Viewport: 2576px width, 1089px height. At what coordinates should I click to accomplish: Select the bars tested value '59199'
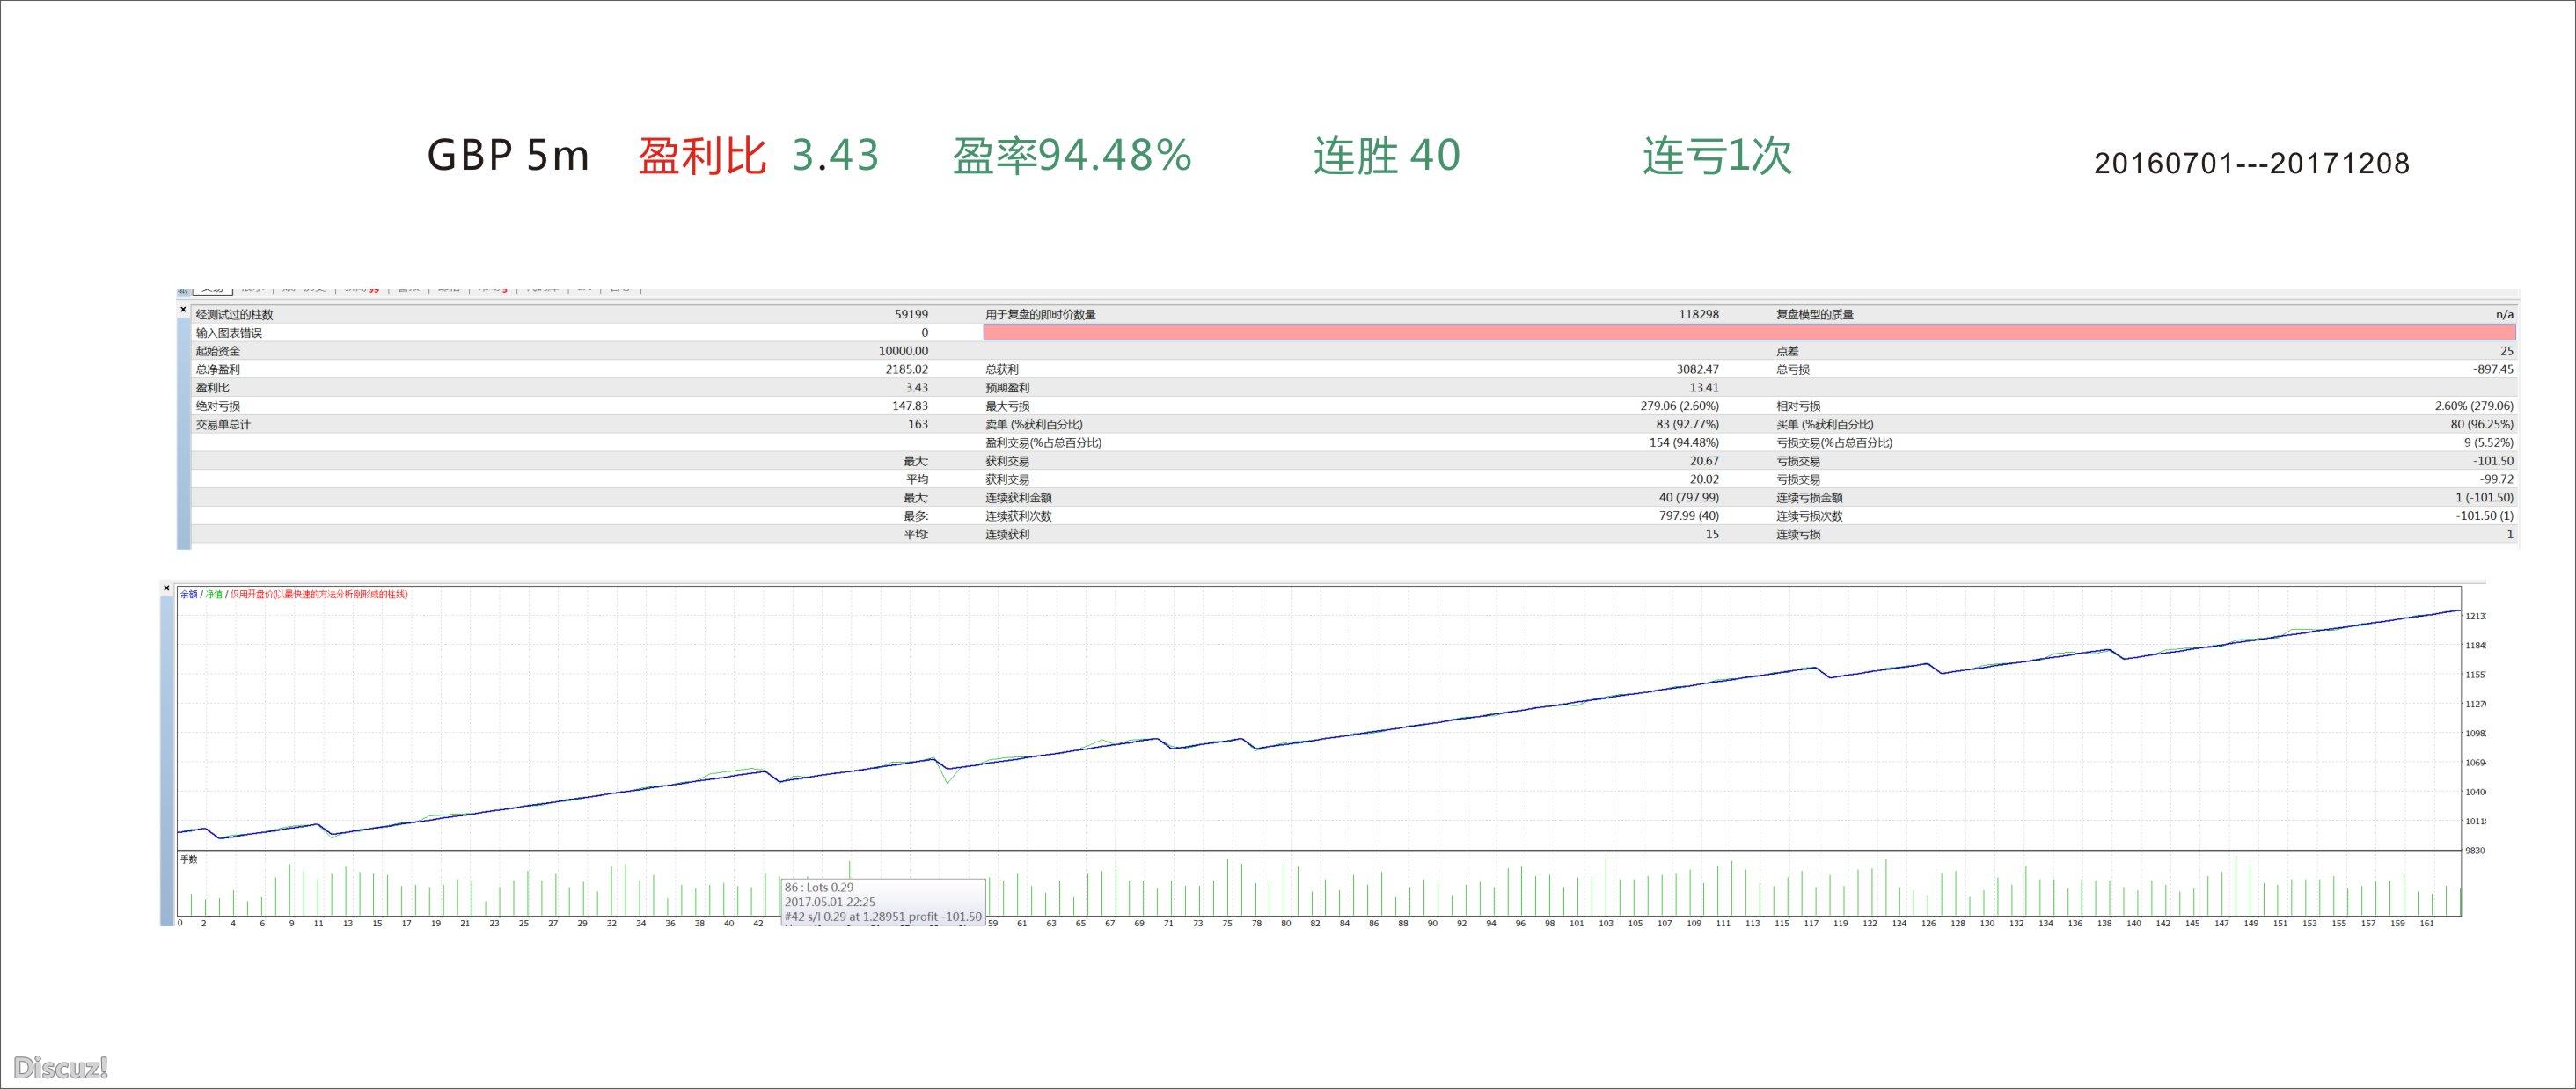(x=911, y=314)
